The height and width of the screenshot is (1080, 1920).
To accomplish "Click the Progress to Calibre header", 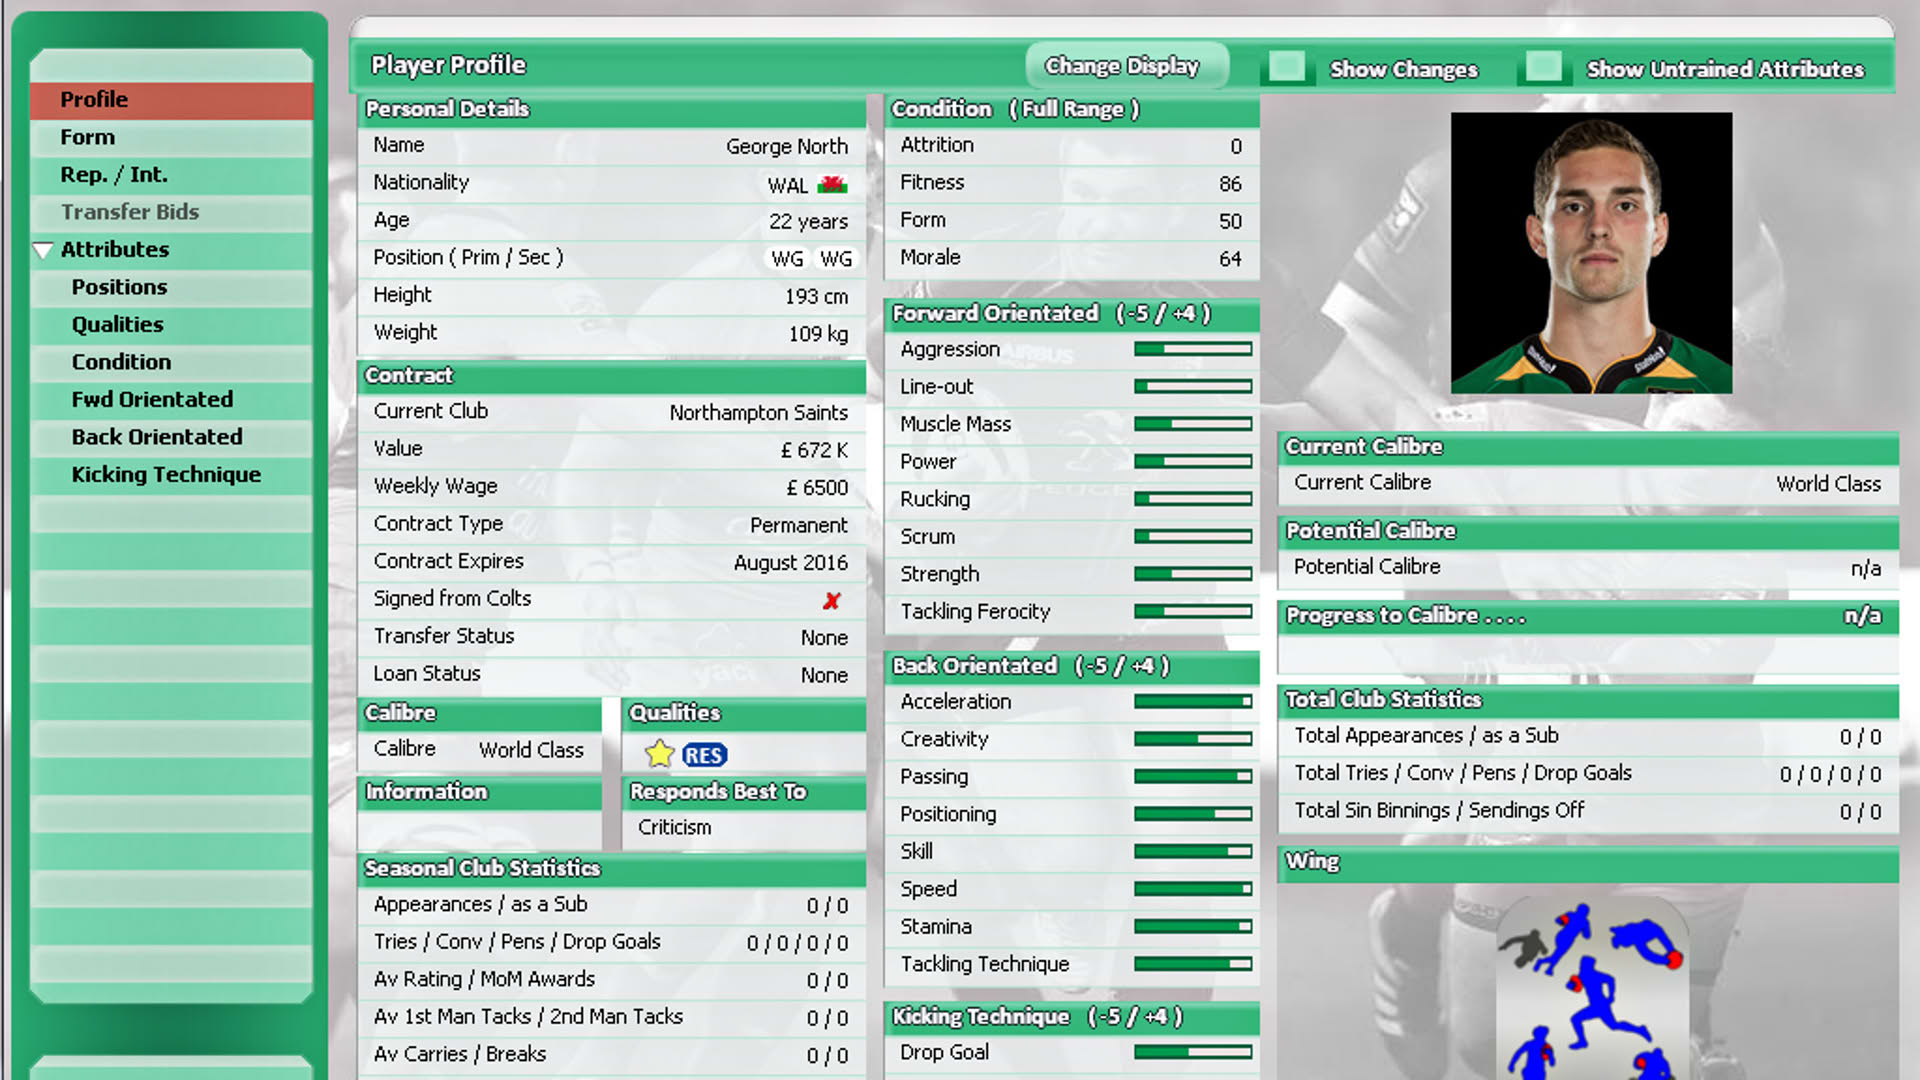I will (x=1588, y=616).
